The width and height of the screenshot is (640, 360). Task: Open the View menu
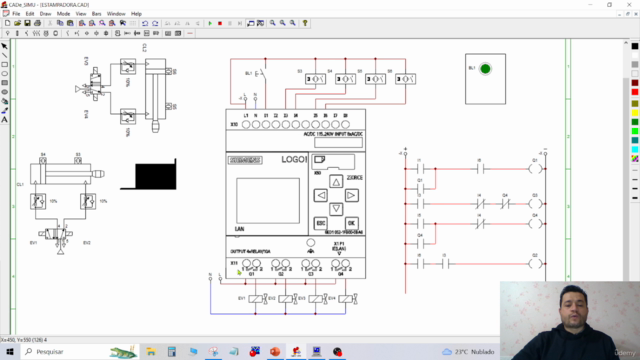point(81,13)
